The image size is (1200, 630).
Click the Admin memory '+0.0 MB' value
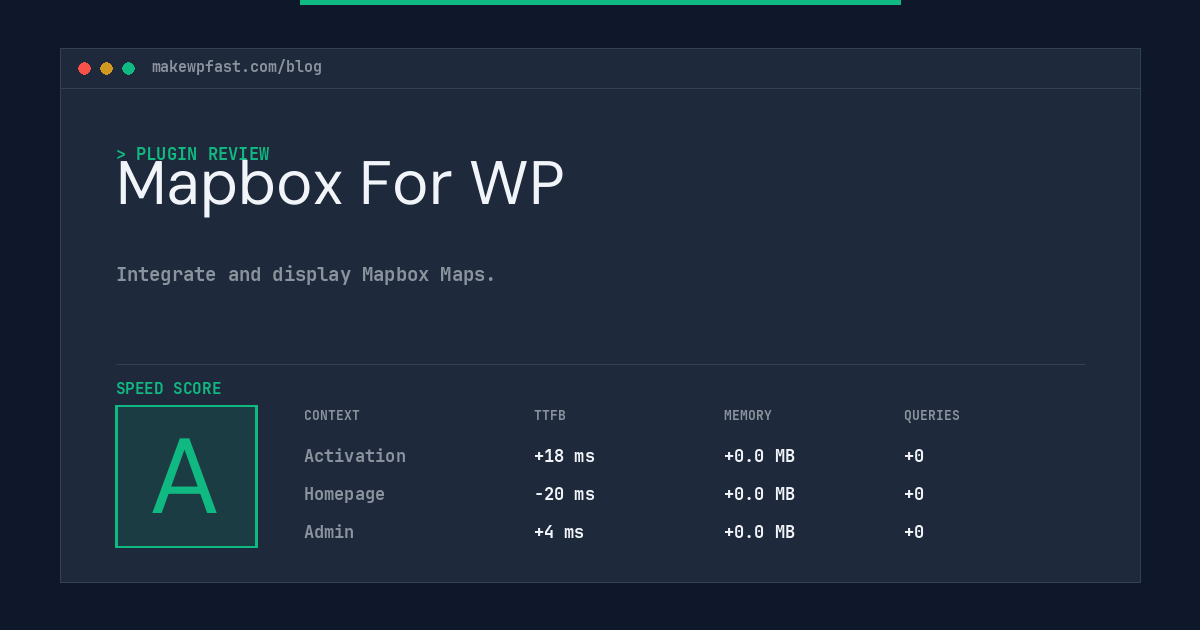[x=759, y=532]
